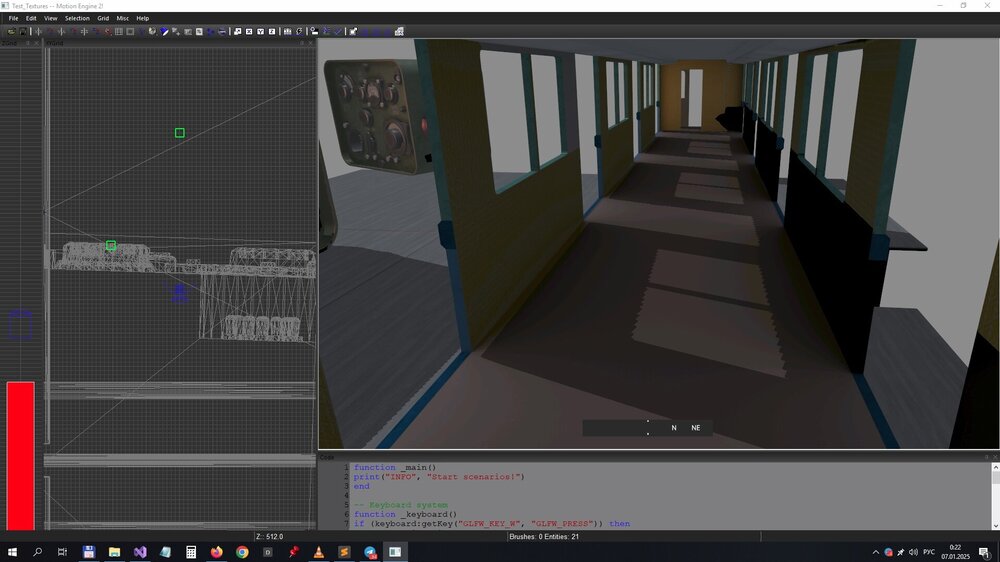
Task: Click the Y lock toolbar button
Action: 260,31
